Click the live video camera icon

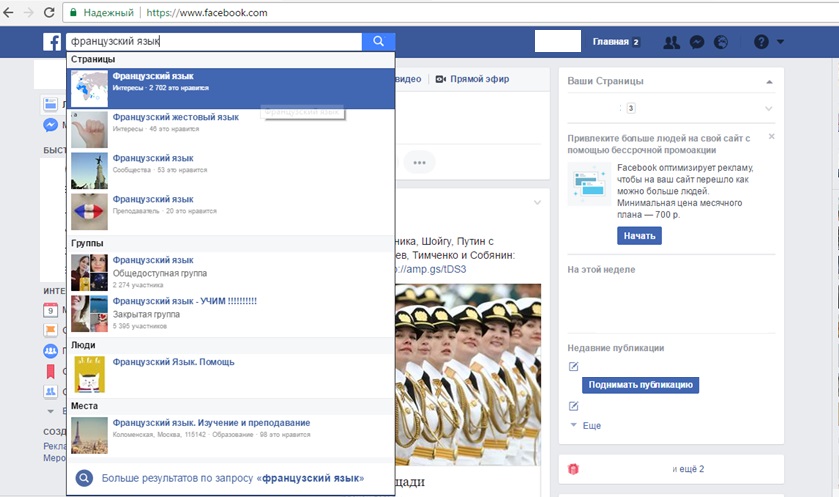pyautogui.click(x=440, y=79)
